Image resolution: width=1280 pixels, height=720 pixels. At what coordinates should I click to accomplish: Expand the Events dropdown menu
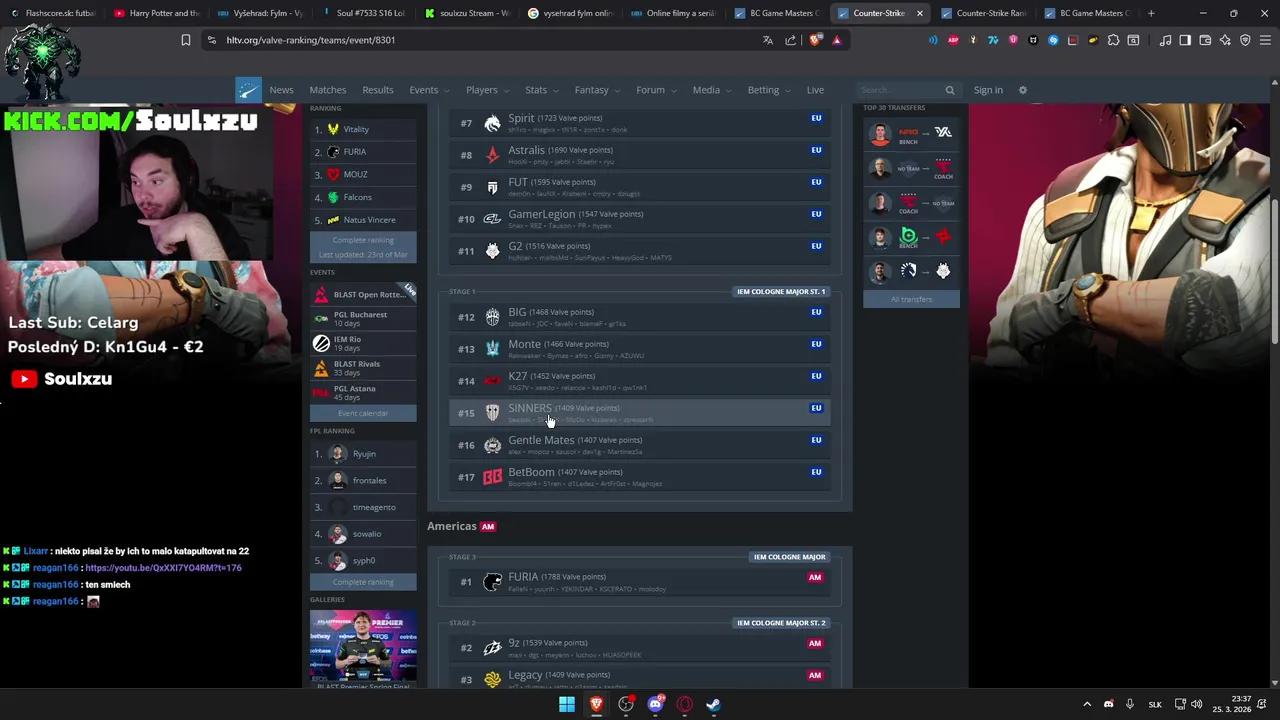[x=431, y=90]
